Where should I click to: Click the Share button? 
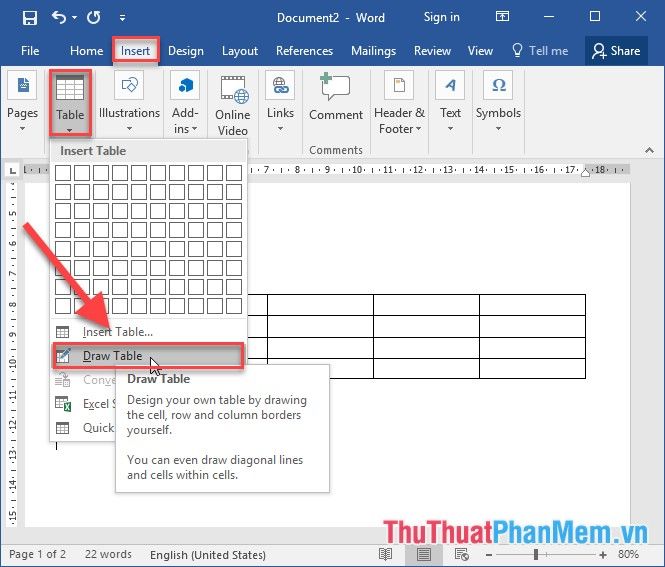point(616,51)
